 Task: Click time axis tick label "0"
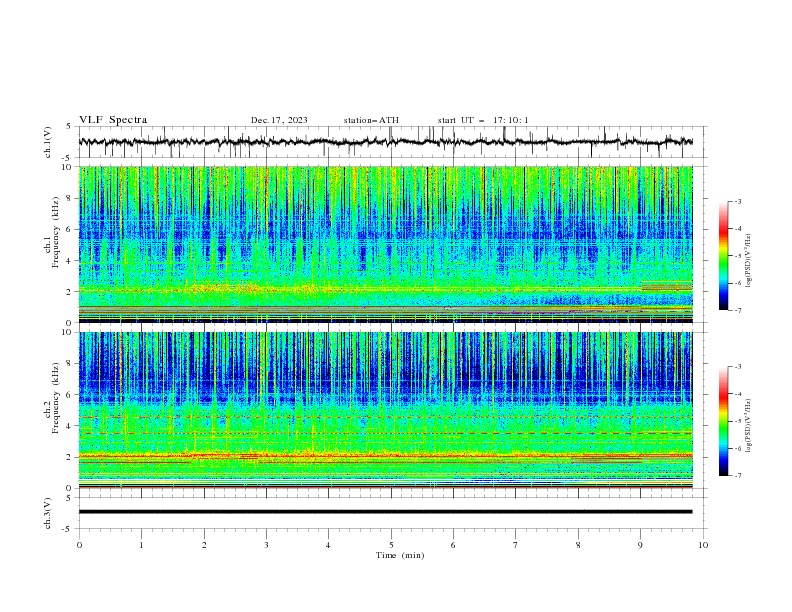click(79, 545)
